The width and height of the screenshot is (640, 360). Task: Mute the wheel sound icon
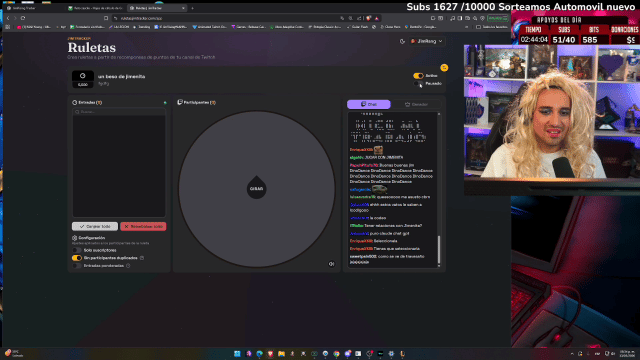(331, 264)
